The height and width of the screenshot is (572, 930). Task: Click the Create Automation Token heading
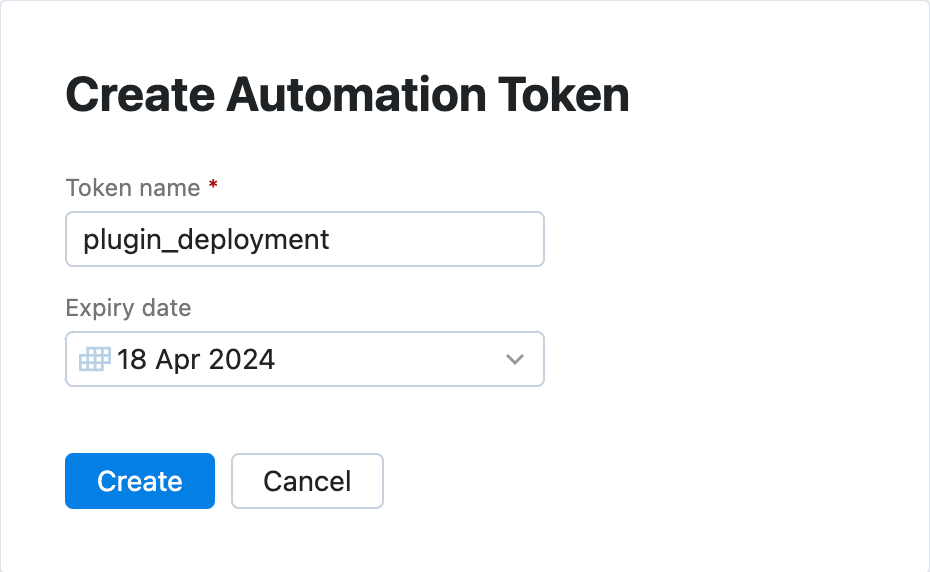tap(347, 96)
